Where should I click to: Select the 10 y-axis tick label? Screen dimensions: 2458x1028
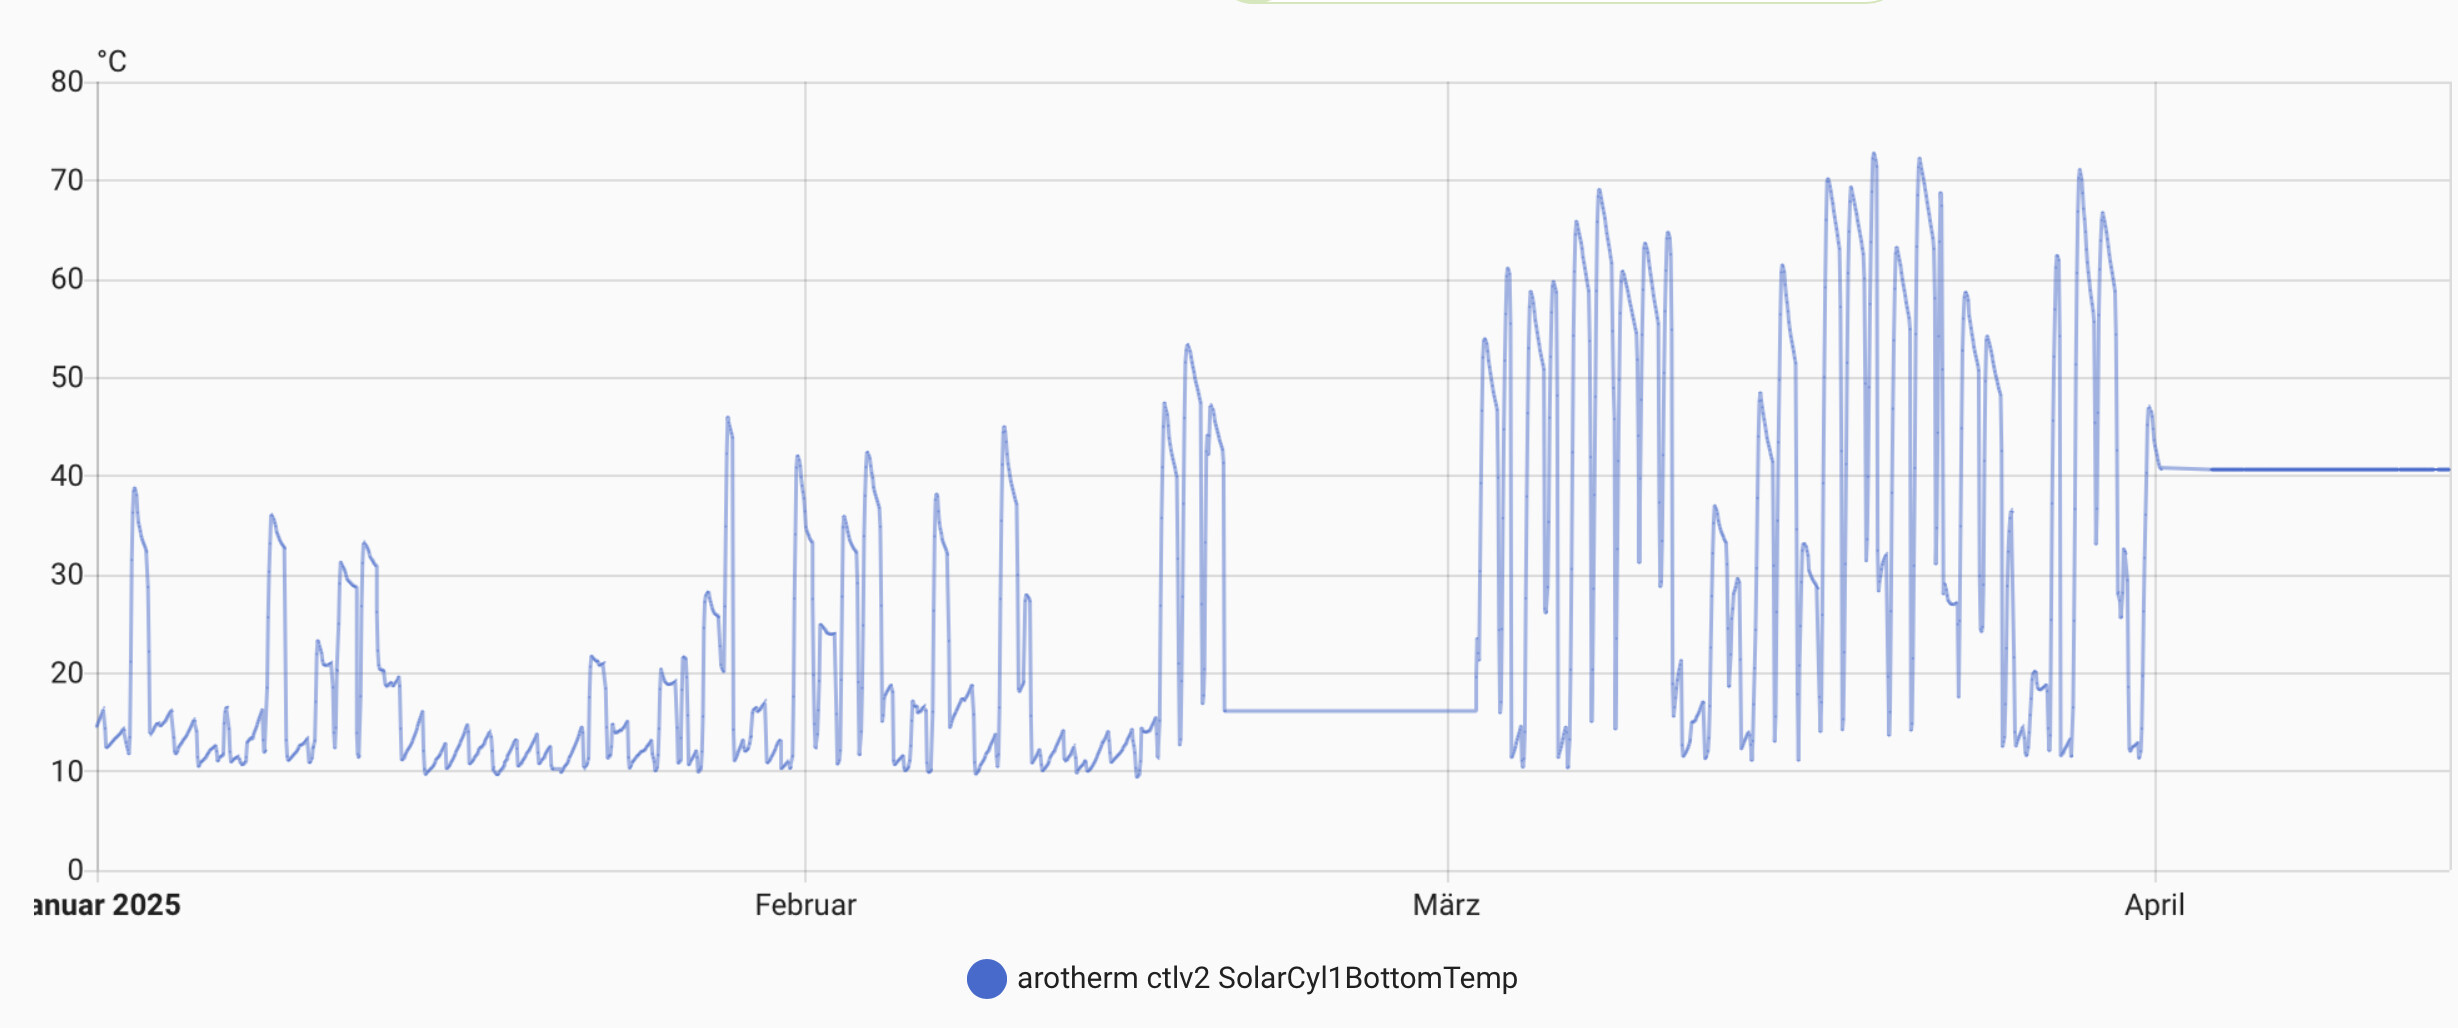(x=67, y=771)
